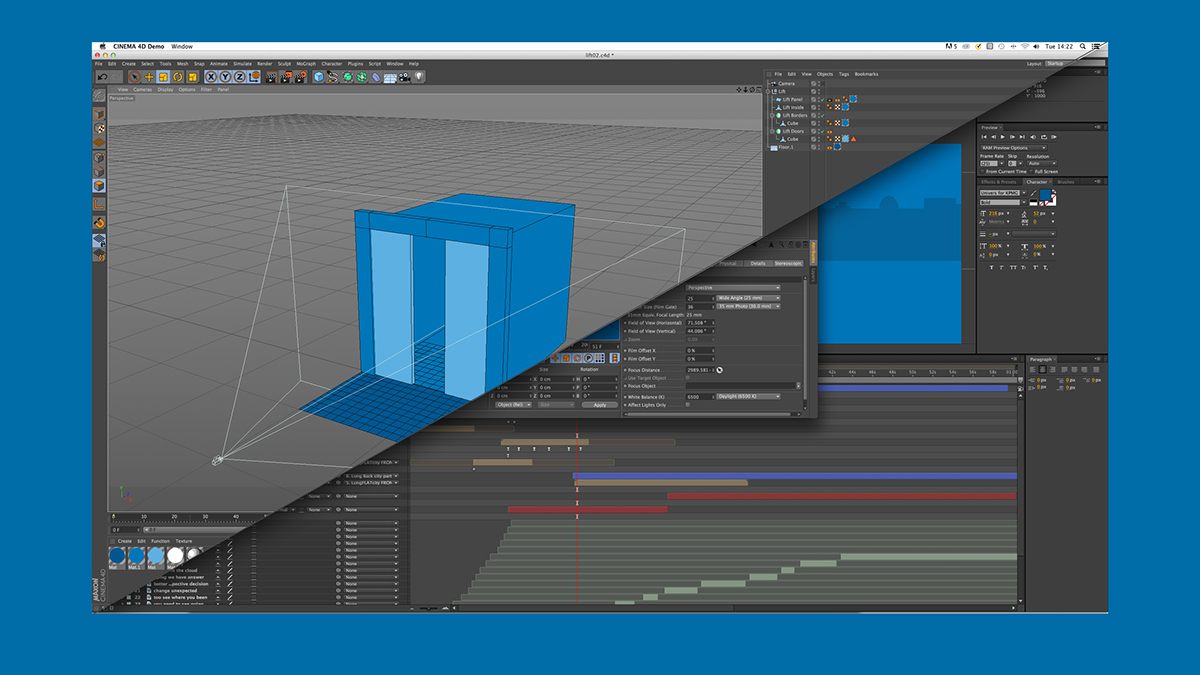The height and width of the screenshot is (675, 1200).
Task: Click the purple Deformer object icon
Action: [376, 77]
